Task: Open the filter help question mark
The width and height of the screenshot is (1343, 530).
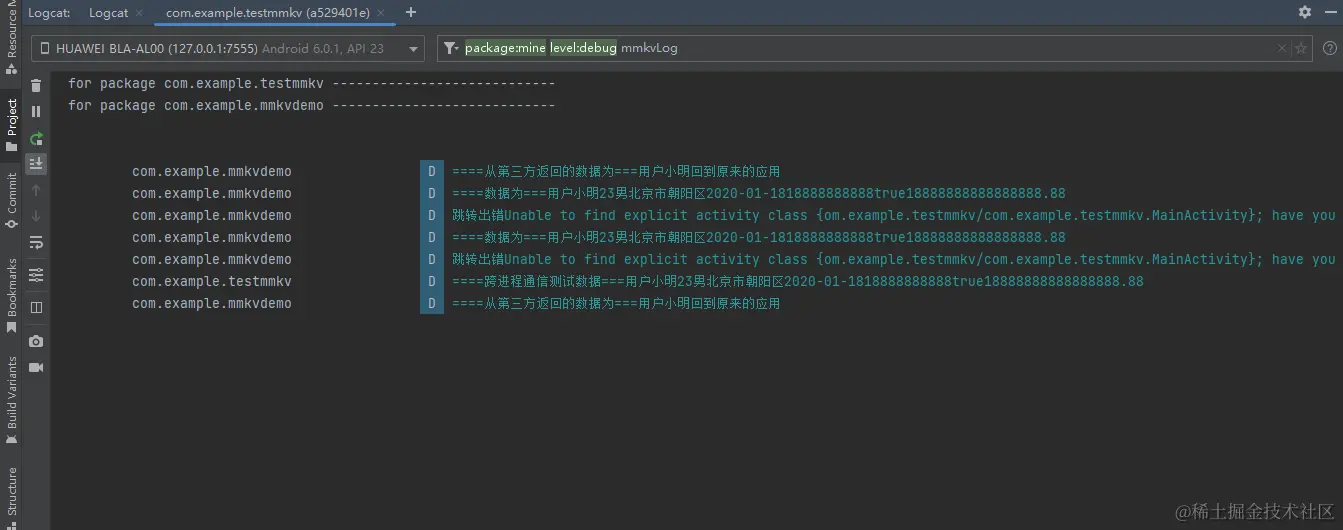Action: click(x=1330, y=48)
